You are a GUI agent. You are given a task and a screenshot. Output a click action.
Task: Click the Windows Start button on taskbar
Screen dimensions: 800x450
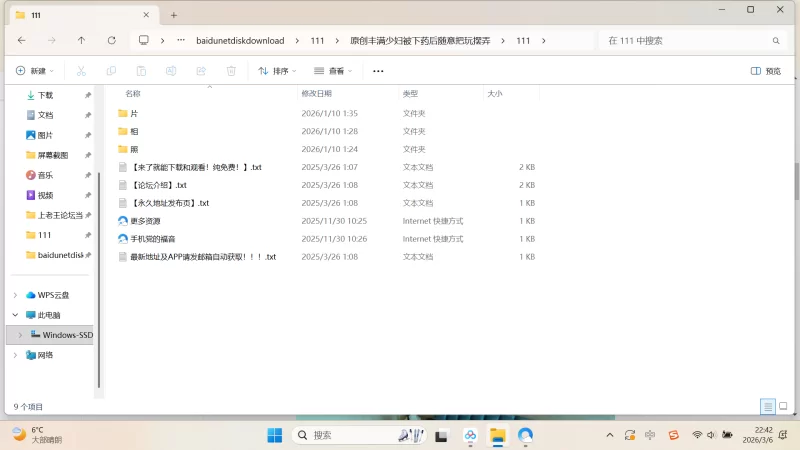[275, 435]
